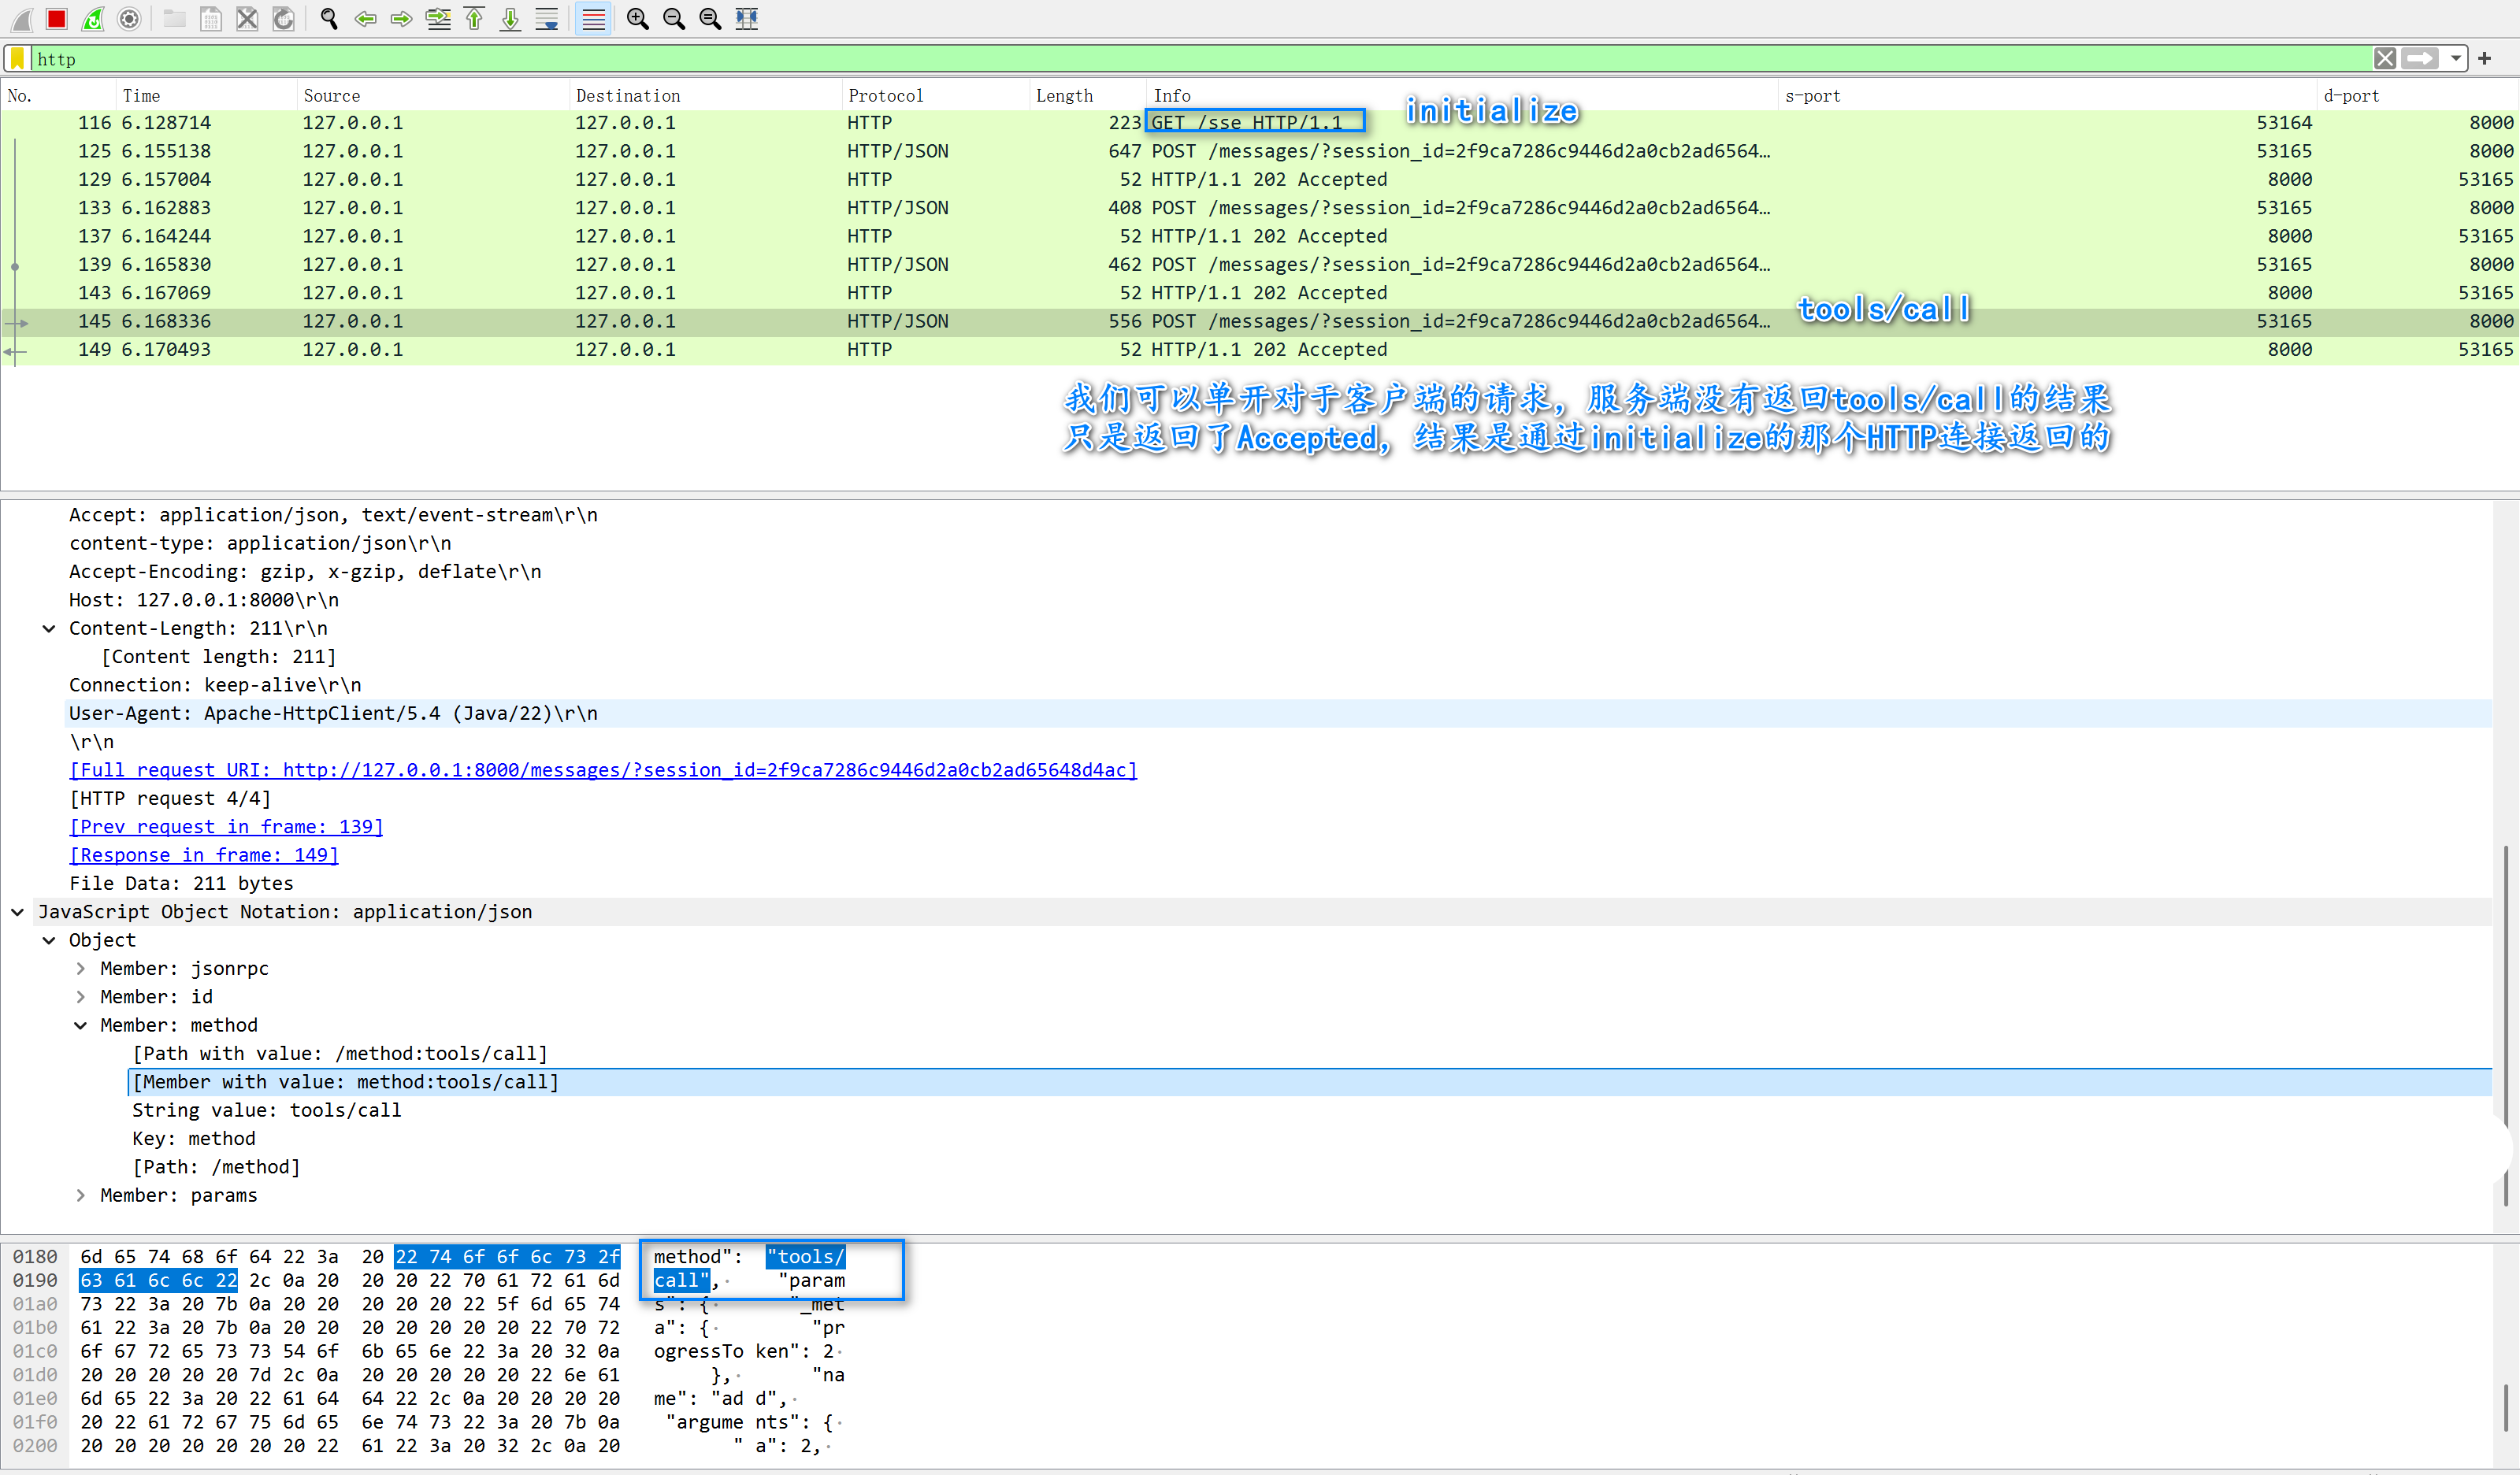Screen dimensions: 2520x1475
Task: Sort packets by the Time column
Action: pos(206,96)
